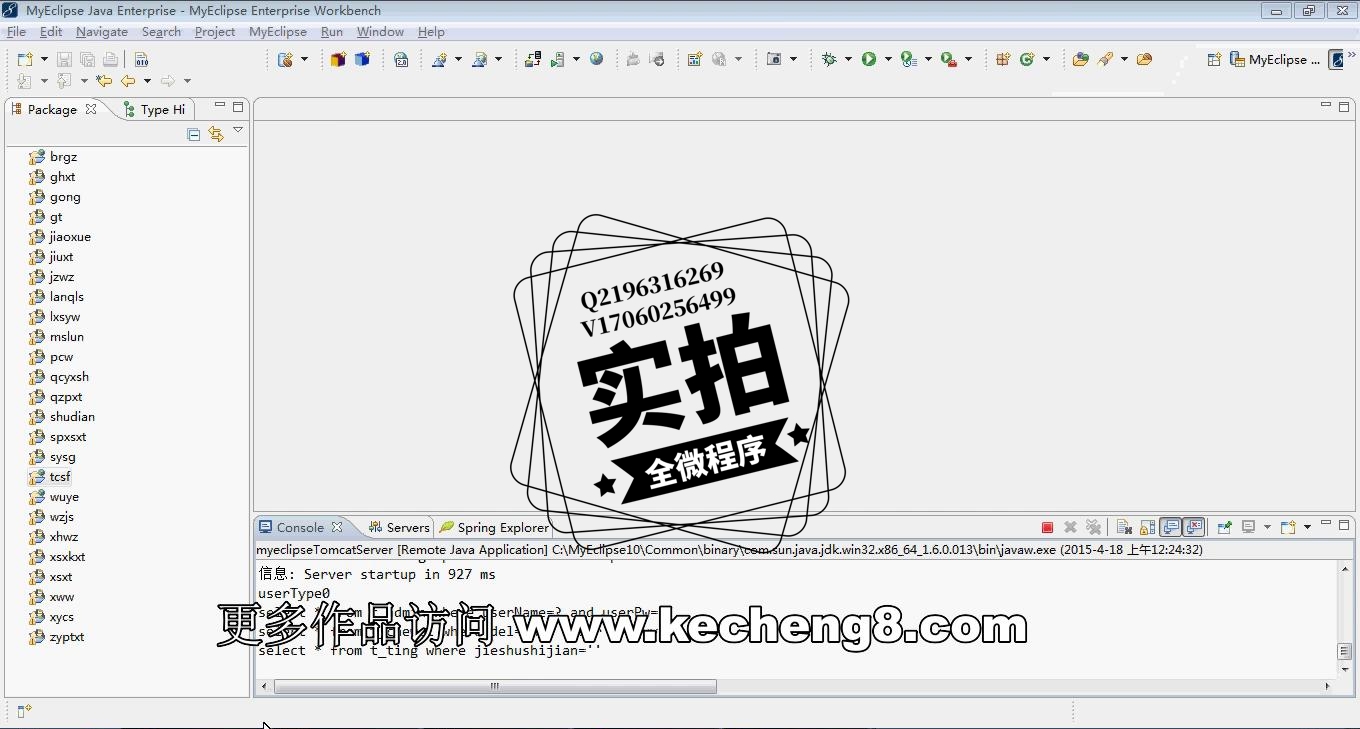Open the Help menu

[431, 32]
